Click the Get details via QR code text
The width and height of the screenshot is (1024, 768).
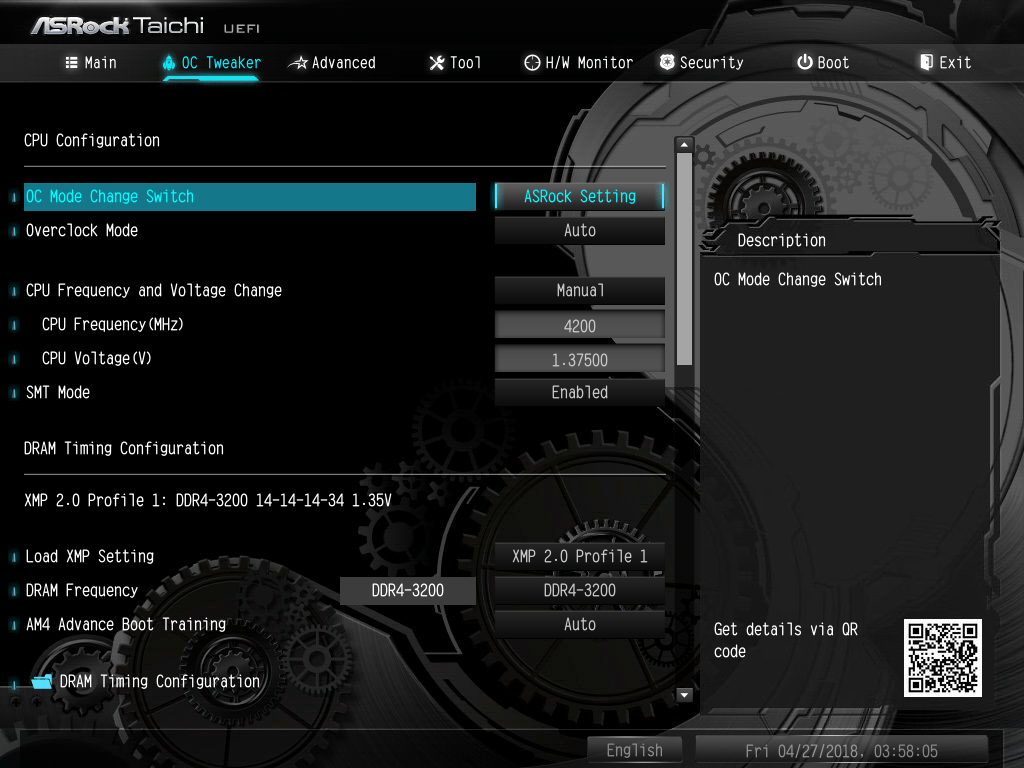(x=786, y=640)
